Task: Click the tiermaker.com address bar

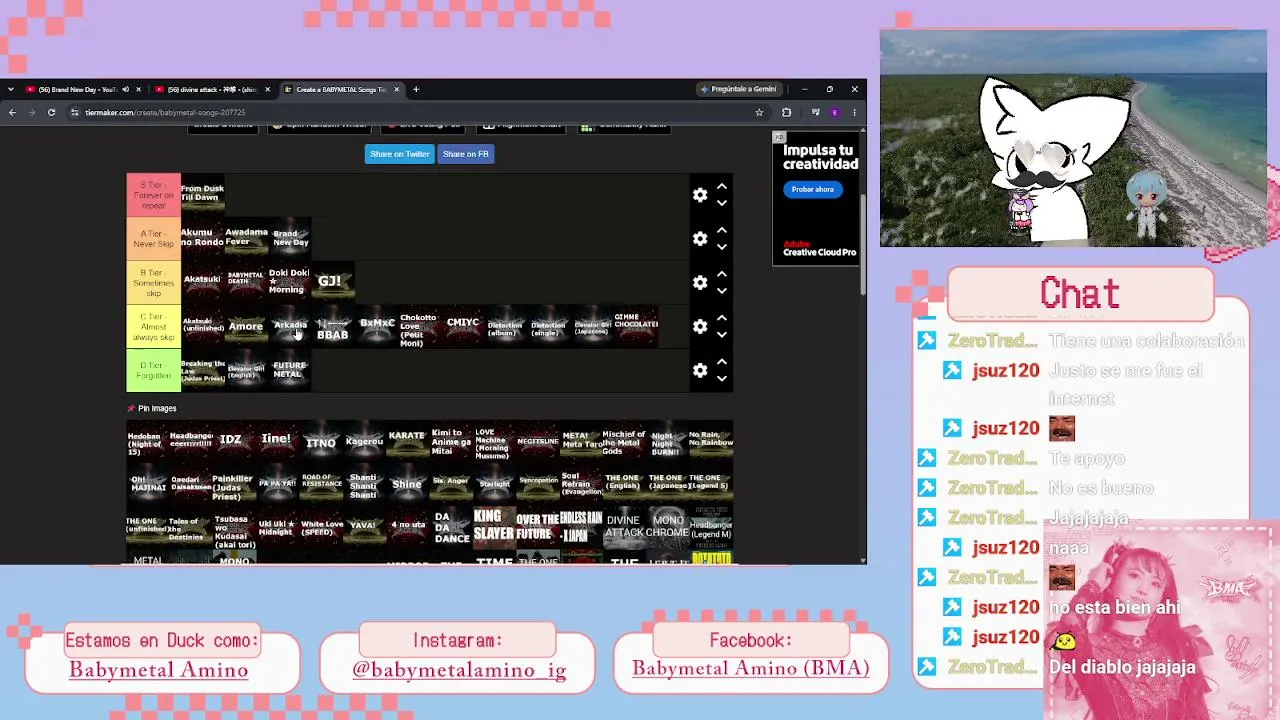Action: pyautogui.click(x=410, y=112)
